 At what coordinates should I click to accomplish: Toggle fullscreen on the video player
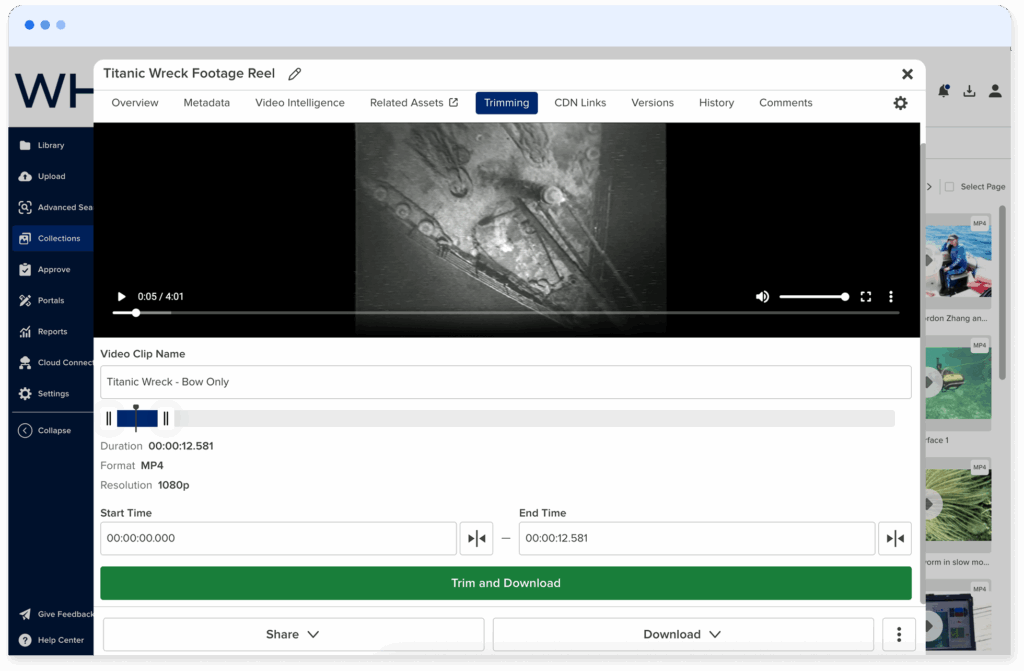pos(866,296)
